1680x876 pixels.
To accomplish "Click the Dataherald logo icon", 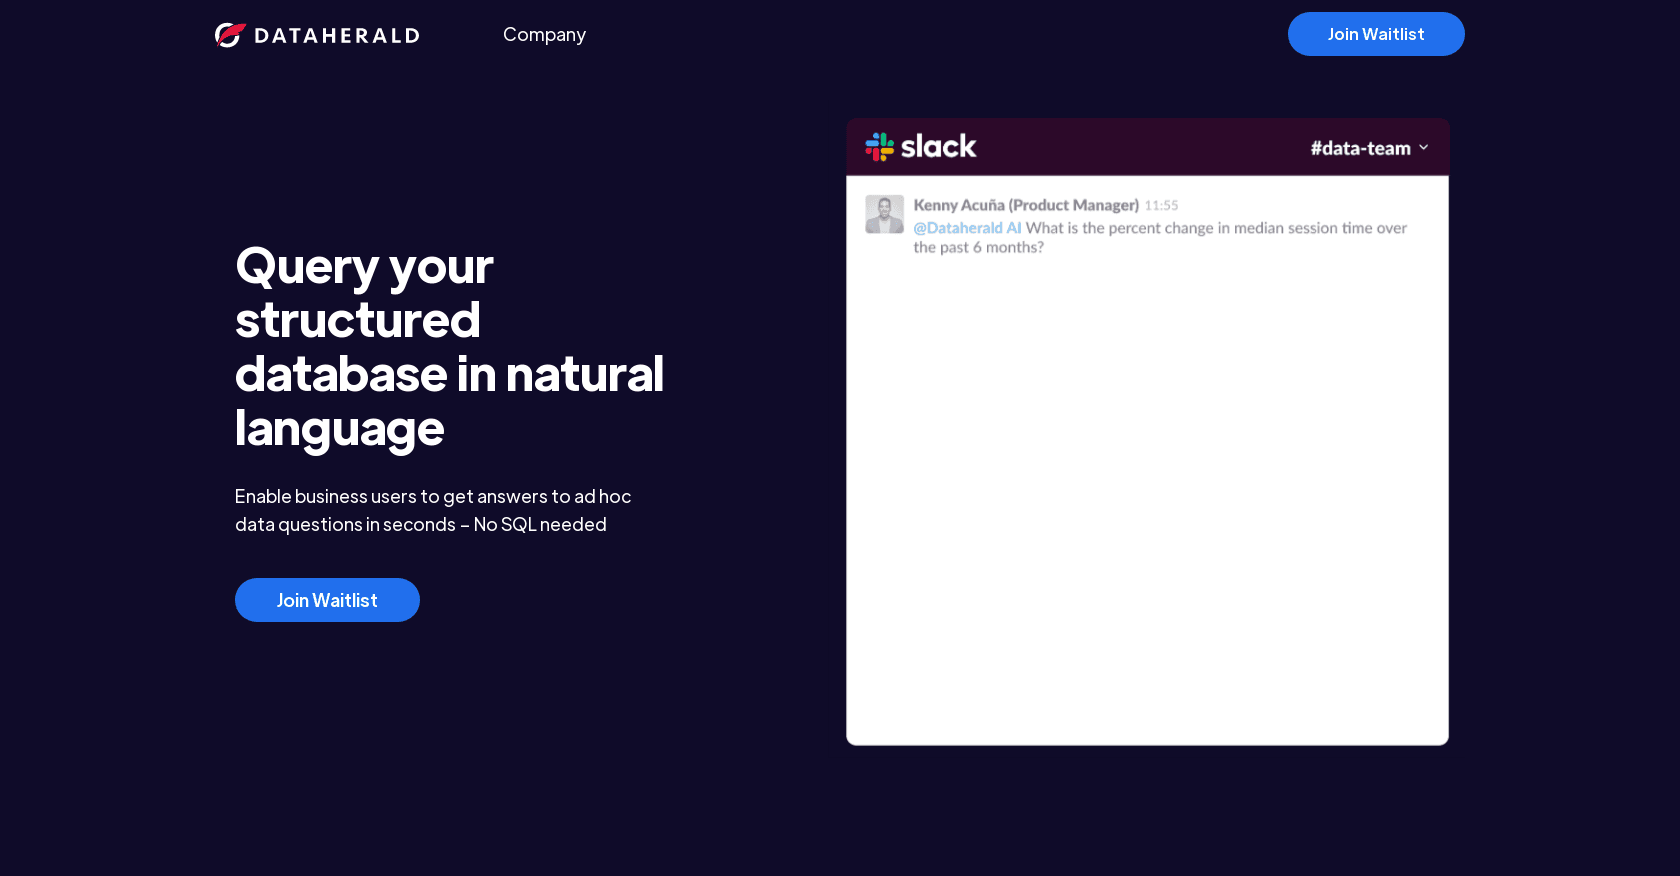I will click(230, 35).
